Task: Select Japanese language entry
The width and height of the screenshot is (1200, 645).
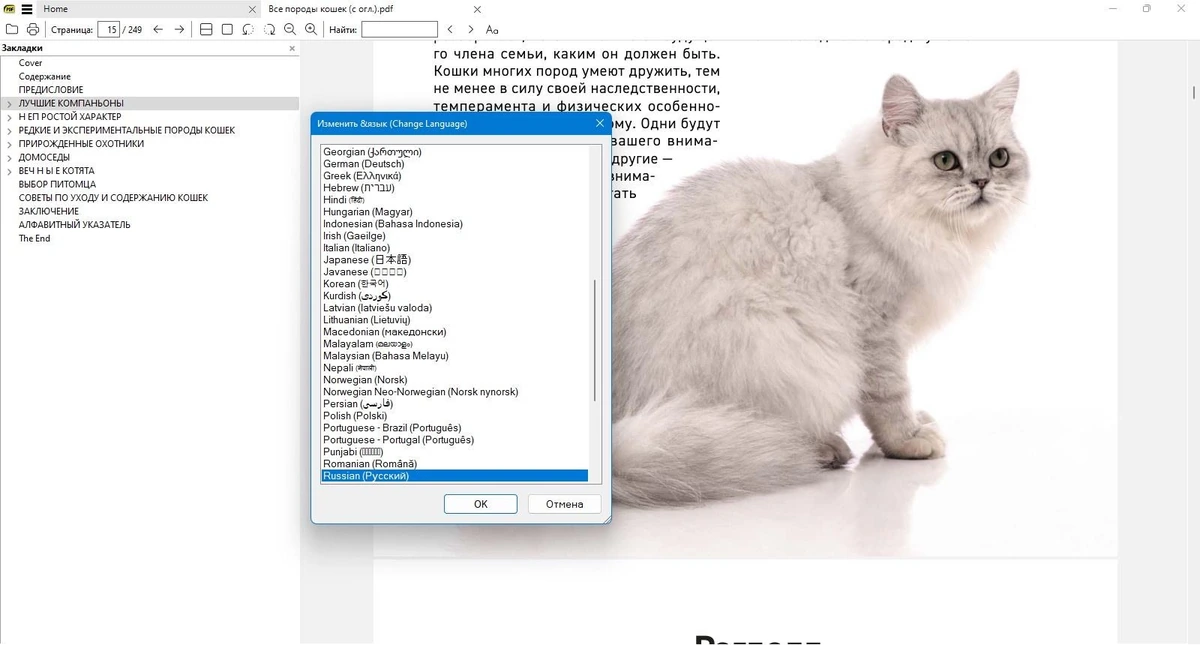Action: pyautogui.click(x=455, y=260)
